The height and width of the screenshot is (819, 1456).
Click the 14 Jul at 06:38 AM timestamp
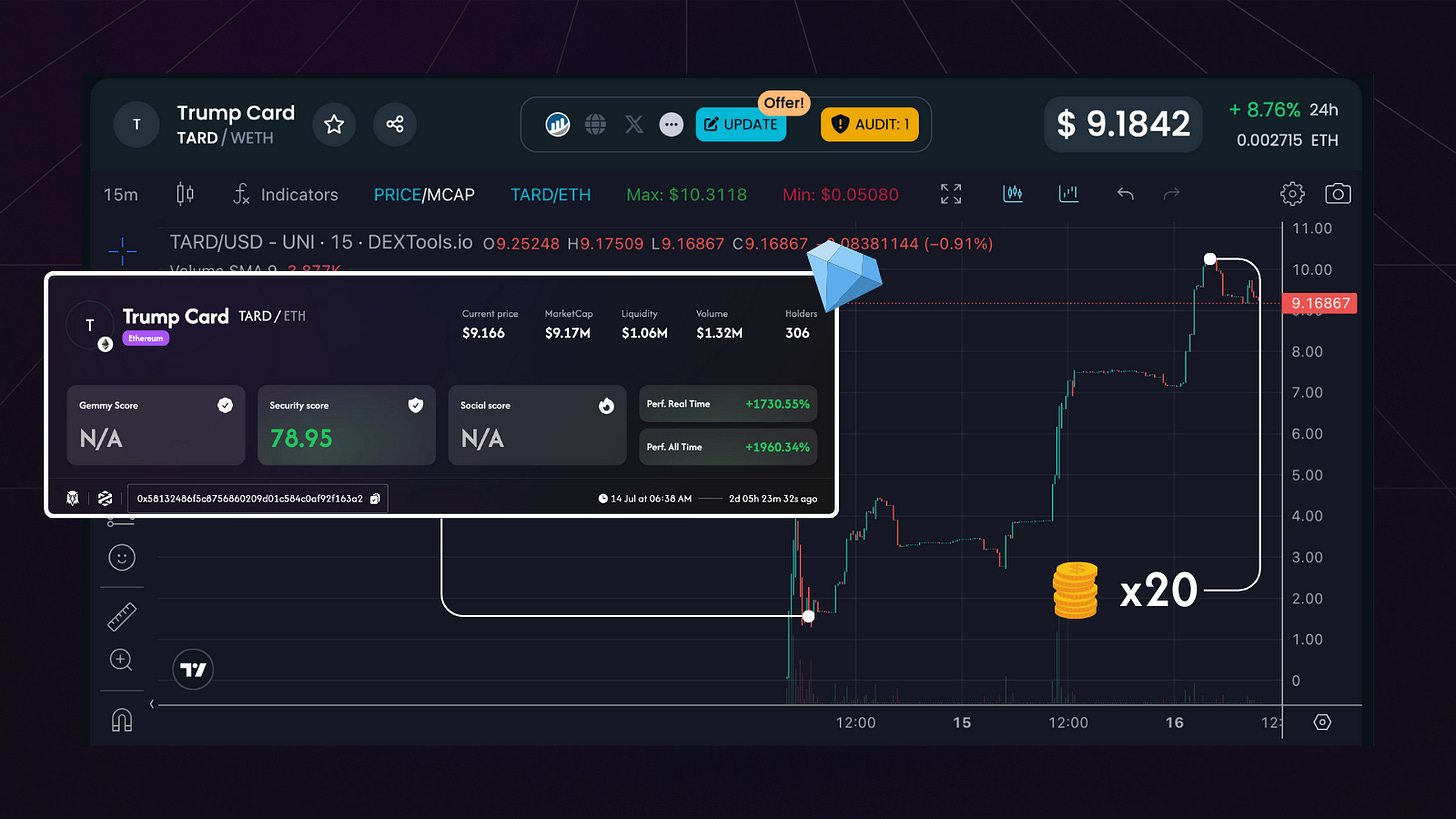click(x=645, y=498)
